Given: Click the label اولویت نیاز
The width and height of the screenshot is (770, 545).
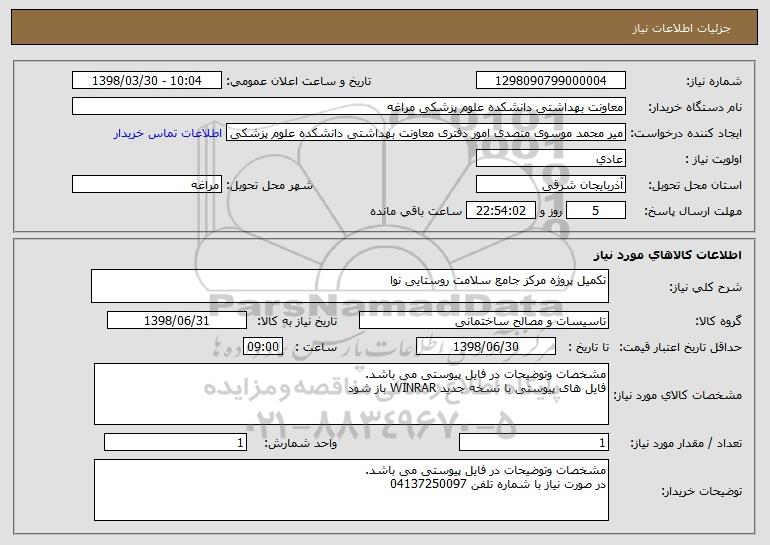Looking at the screenshot, I should tap(714, 159).
